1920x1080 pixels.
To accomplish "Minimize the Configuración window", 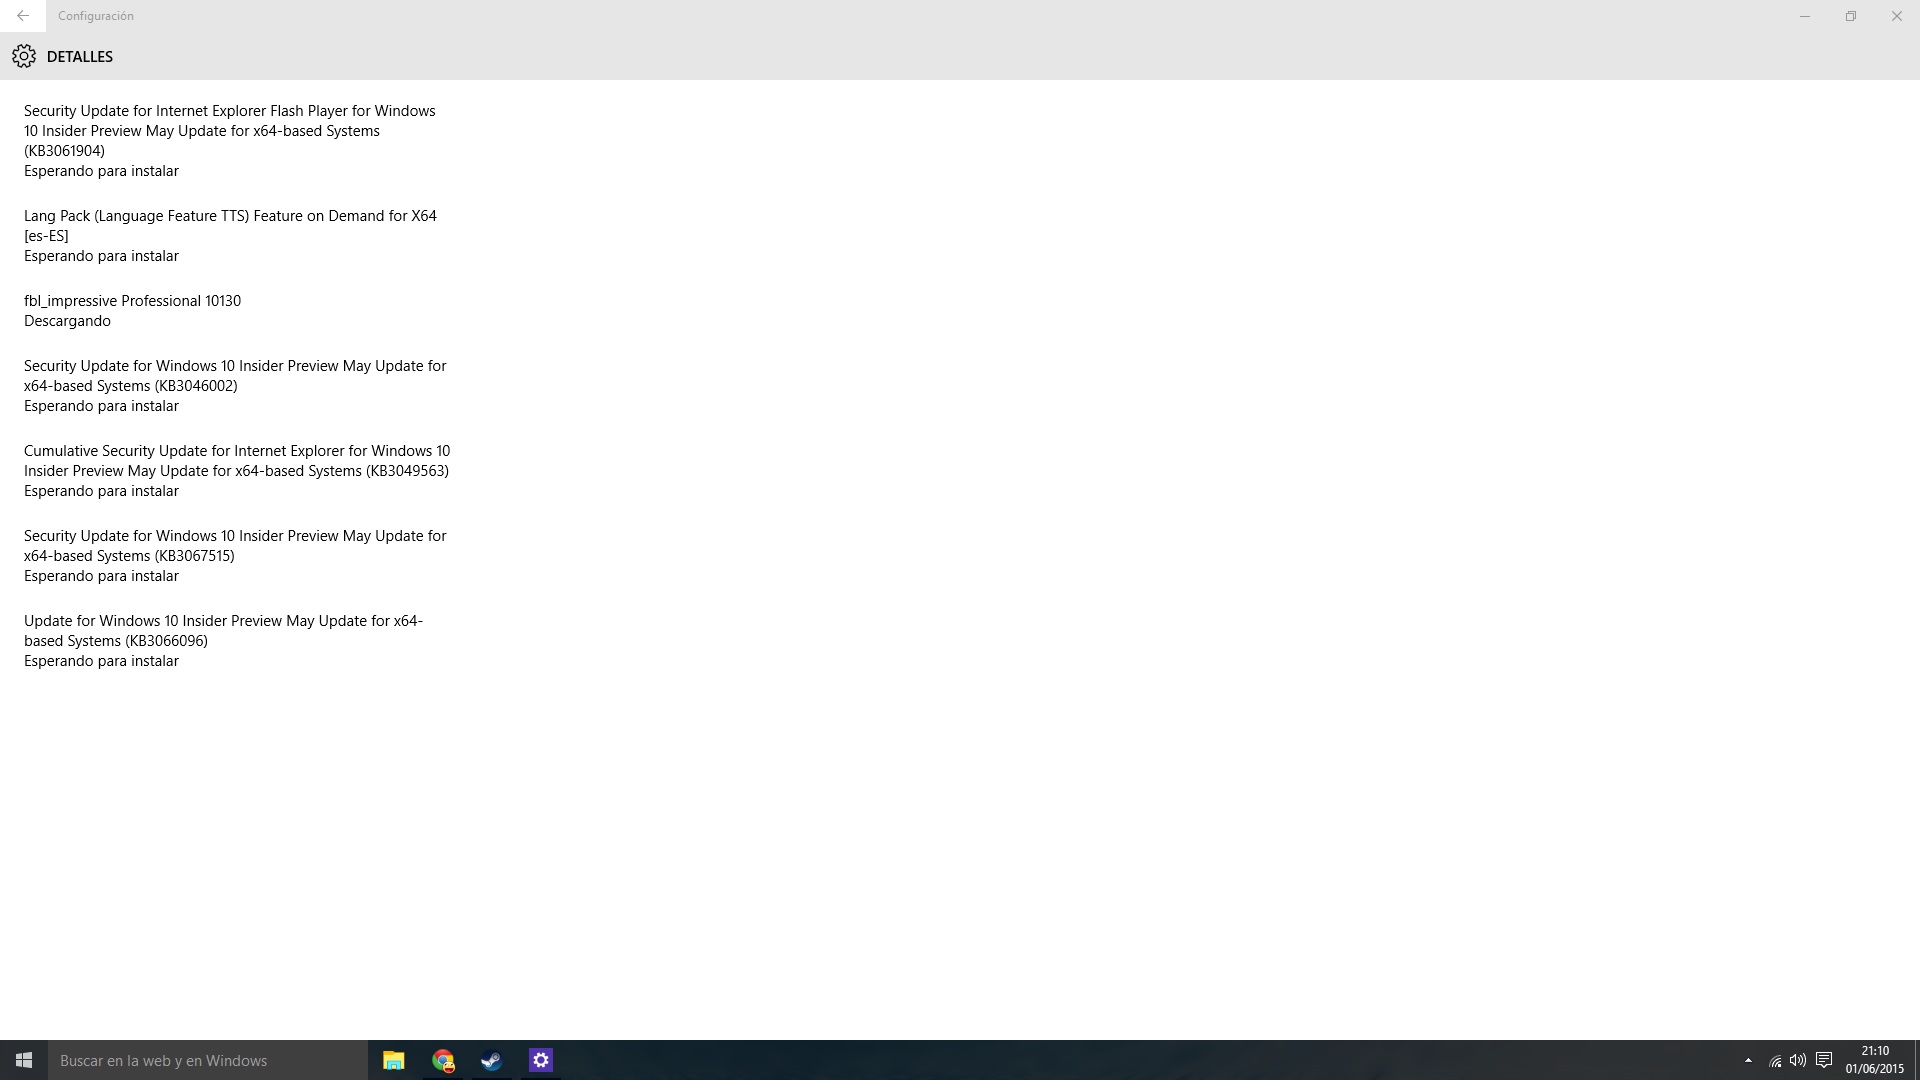I will 1804,16.
